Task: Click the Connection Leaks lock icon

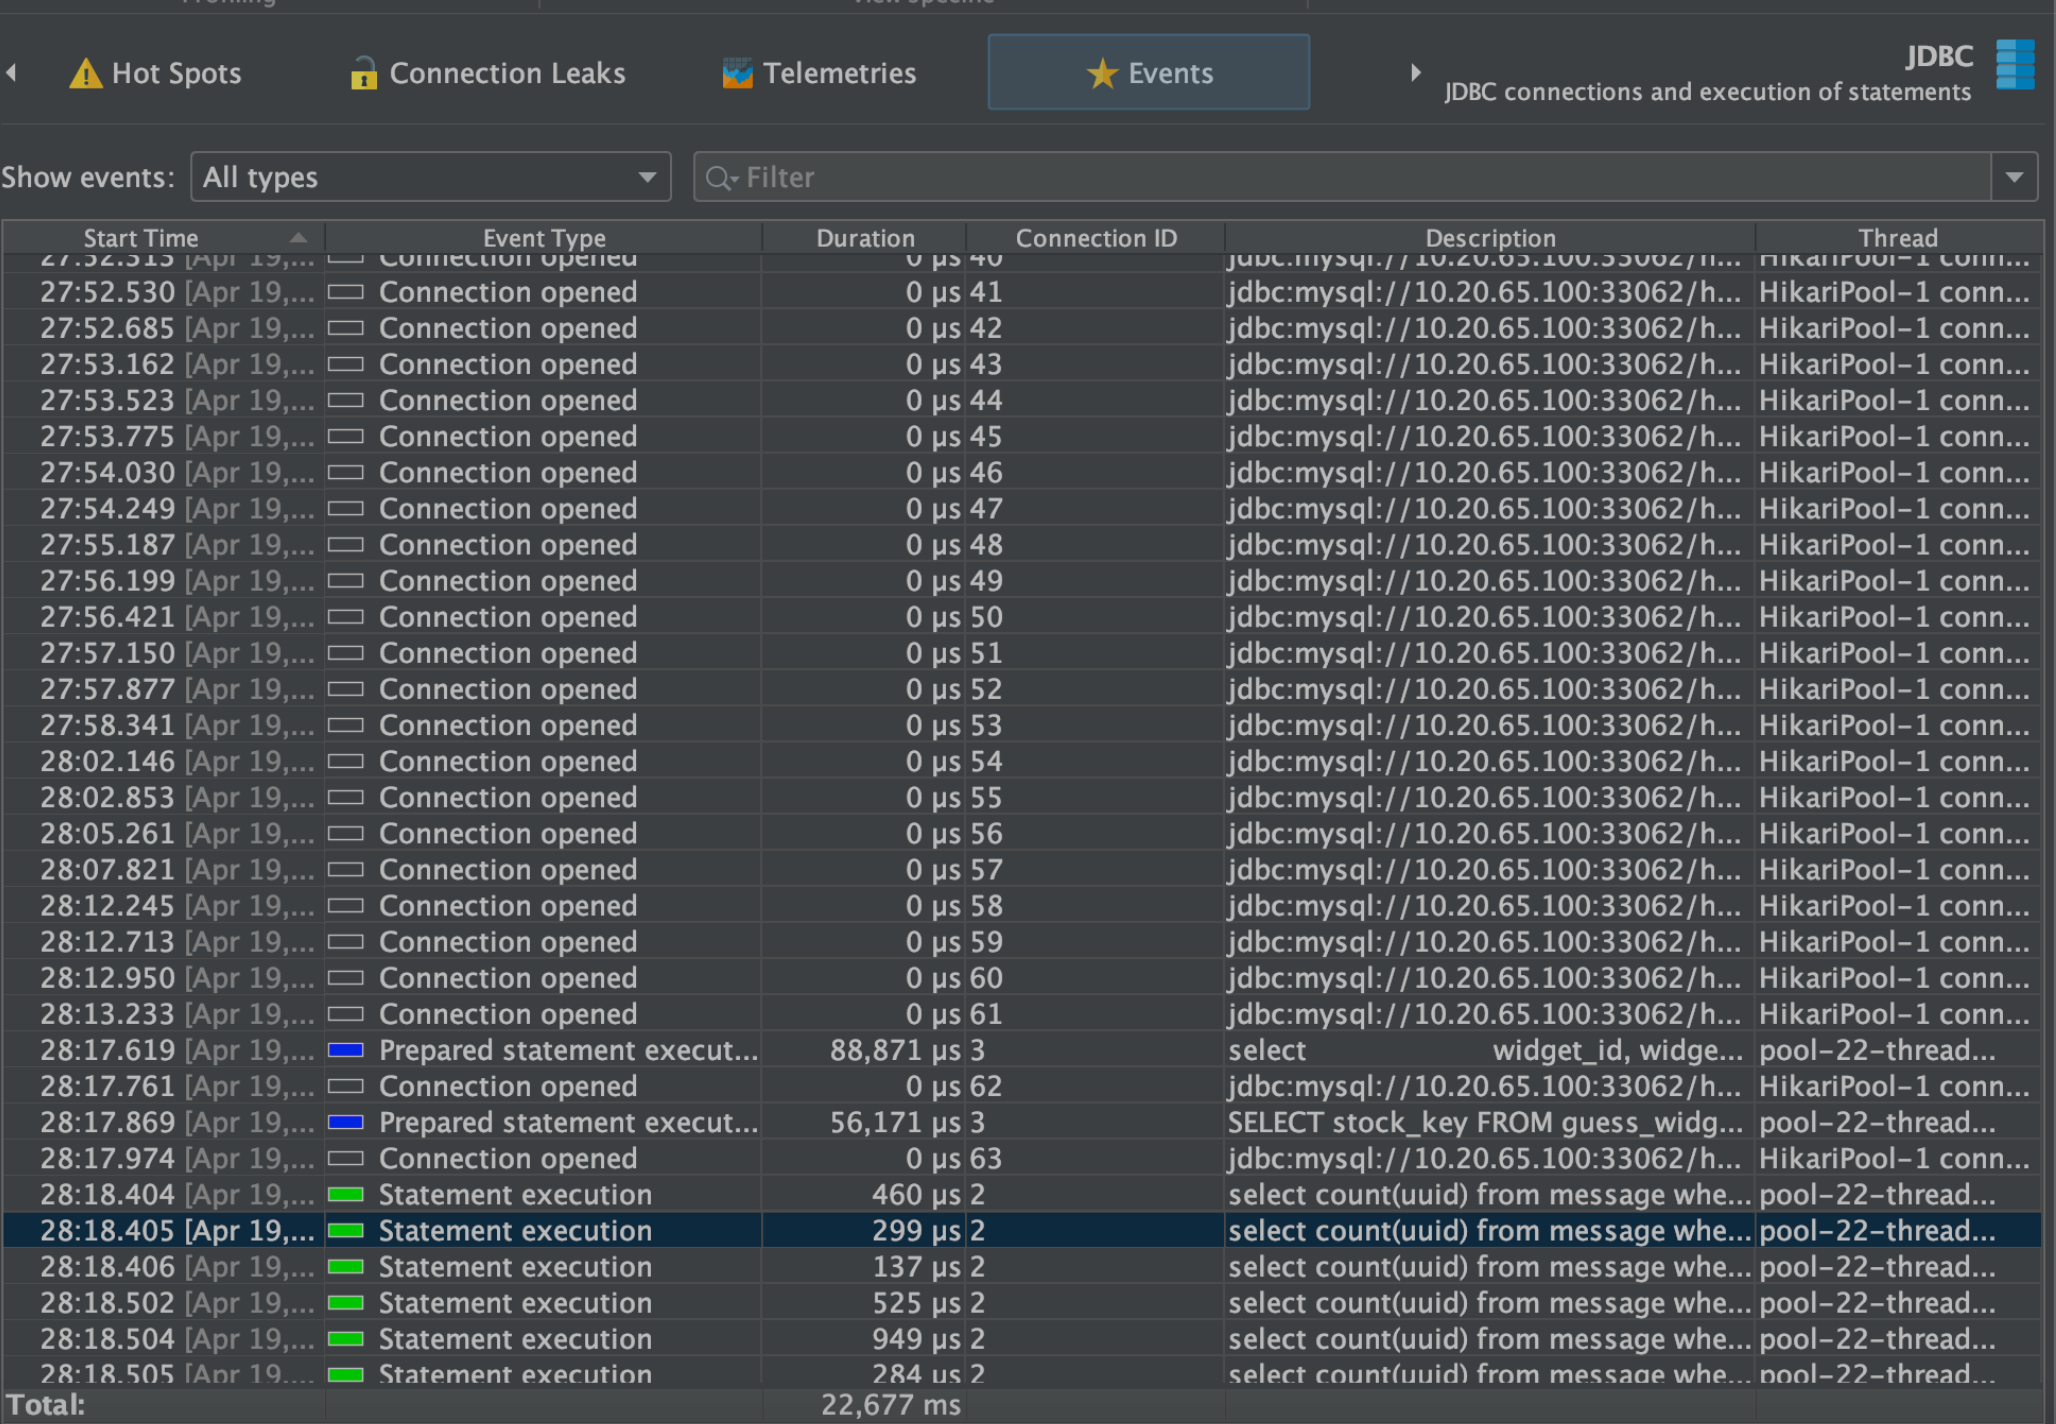Action: (363, 73)
